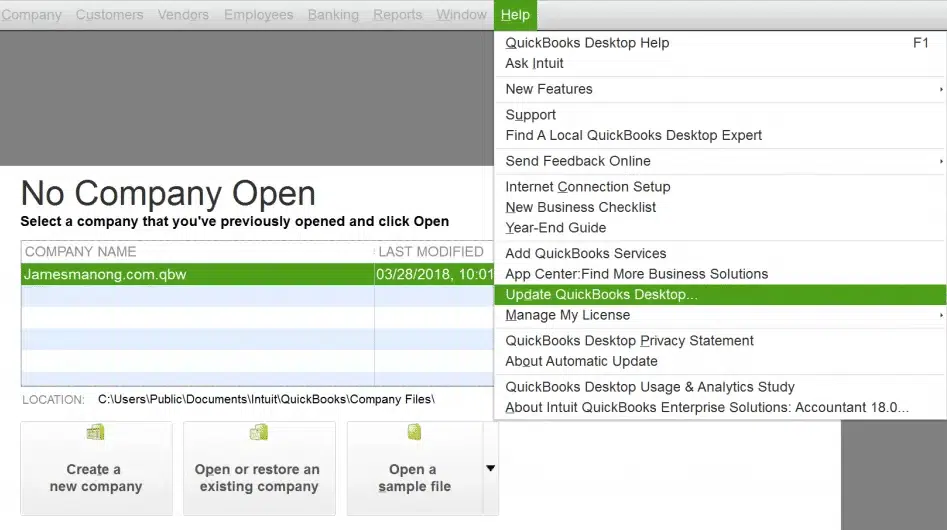The width and height of the screenshot is (947, 530).
Task: Expand the sample file dropdown arrow
Action: tap(490, 468)
